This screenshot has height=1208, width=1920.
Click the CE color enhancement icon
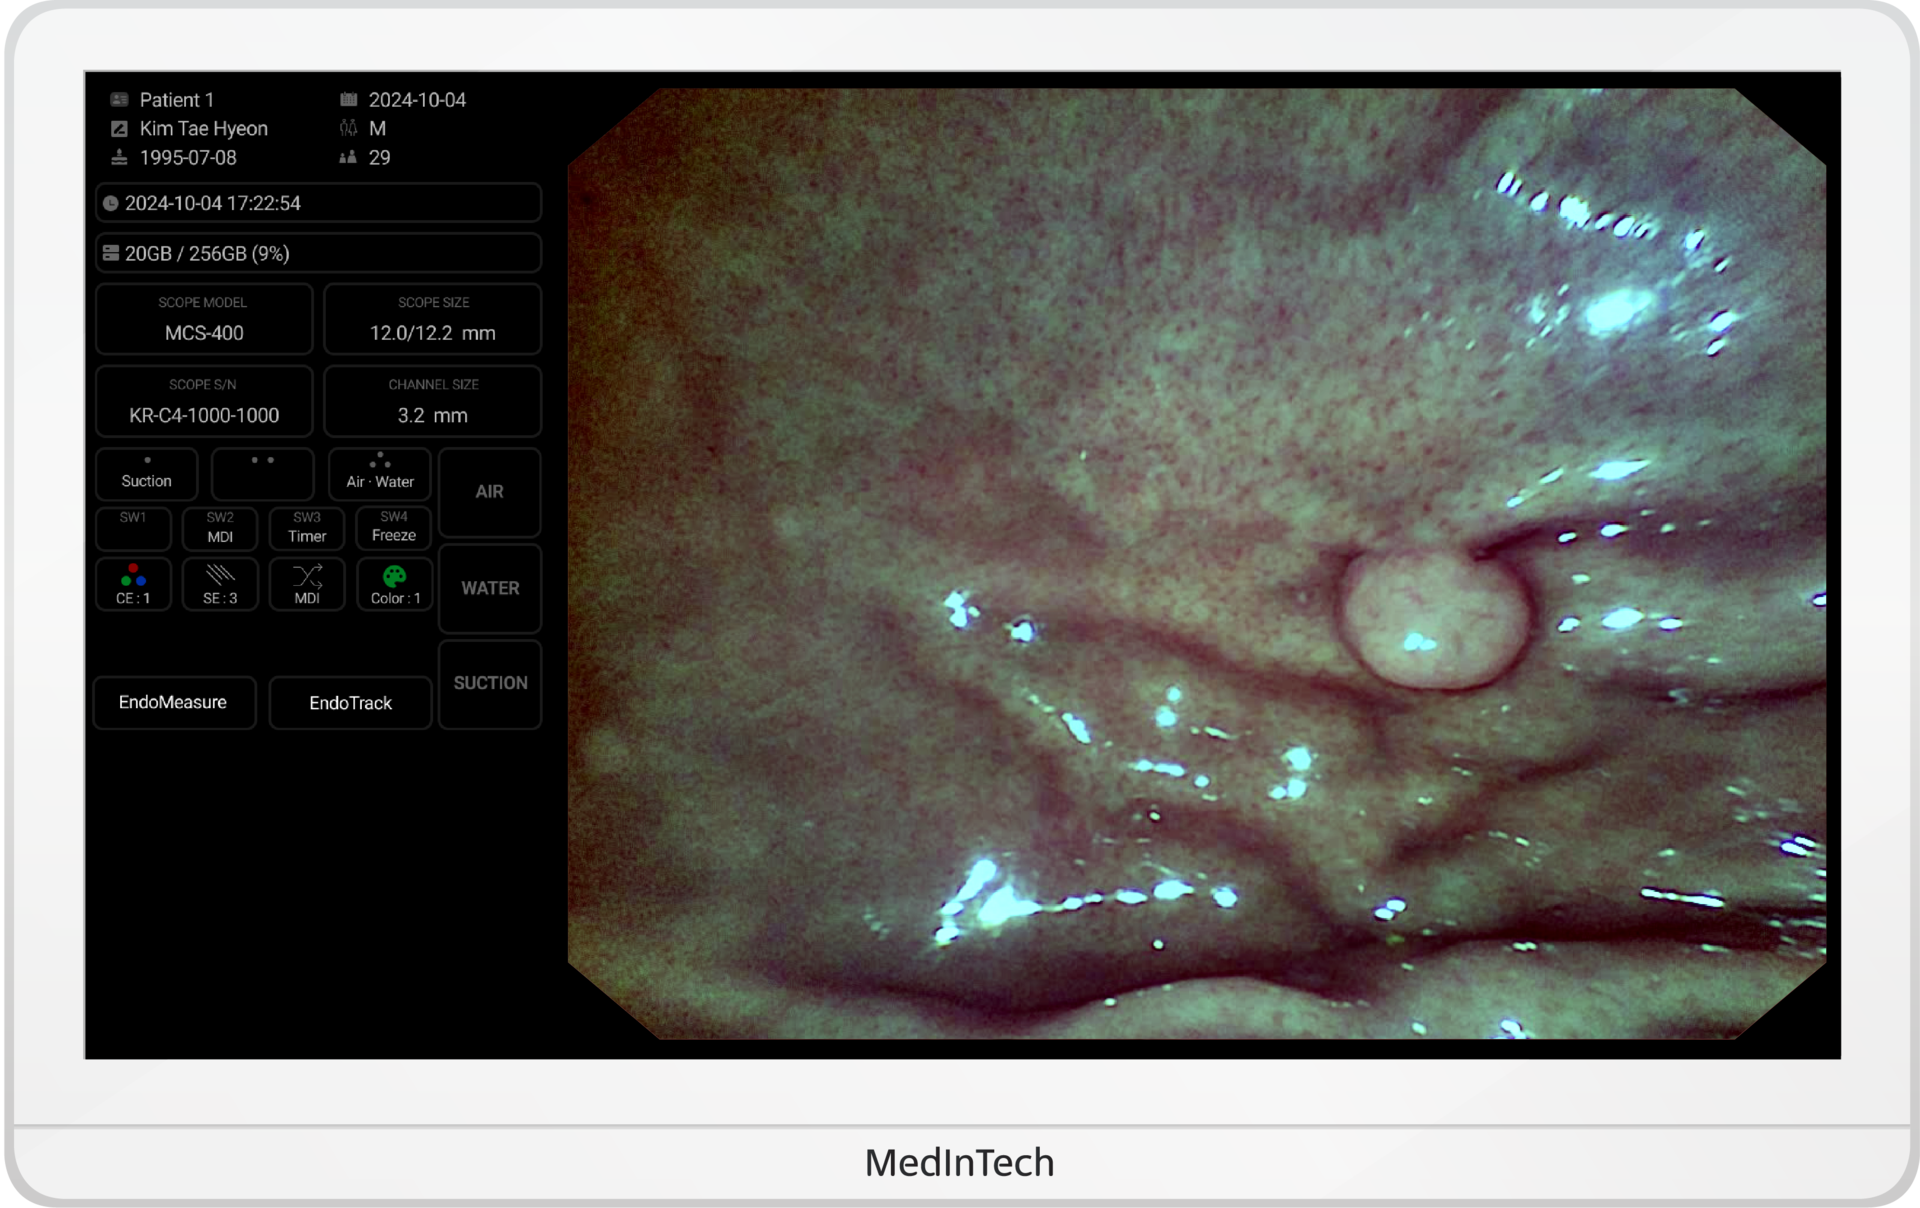tap(133, 576)
